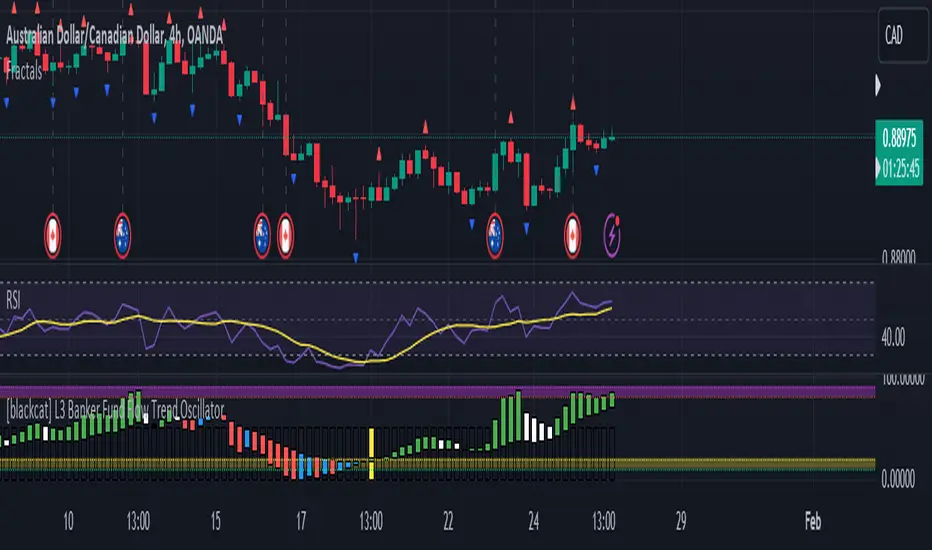The image size is (932, 550).
Task: Open Canada flag event right of adjacent Australia flag
Action: 285,235
